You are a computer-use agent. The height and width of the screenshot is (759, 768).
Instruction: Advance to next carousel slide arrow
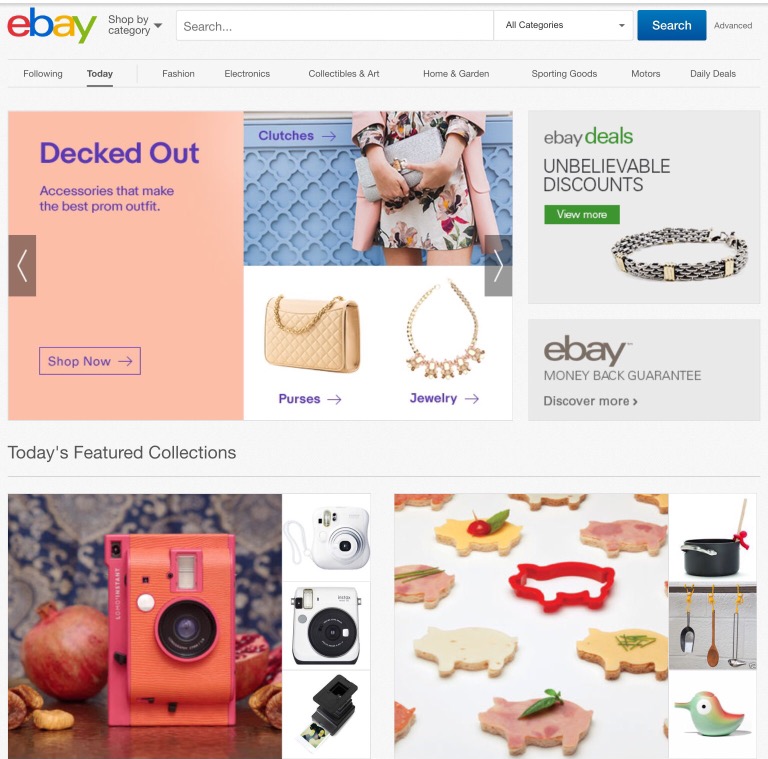point(498,265)
